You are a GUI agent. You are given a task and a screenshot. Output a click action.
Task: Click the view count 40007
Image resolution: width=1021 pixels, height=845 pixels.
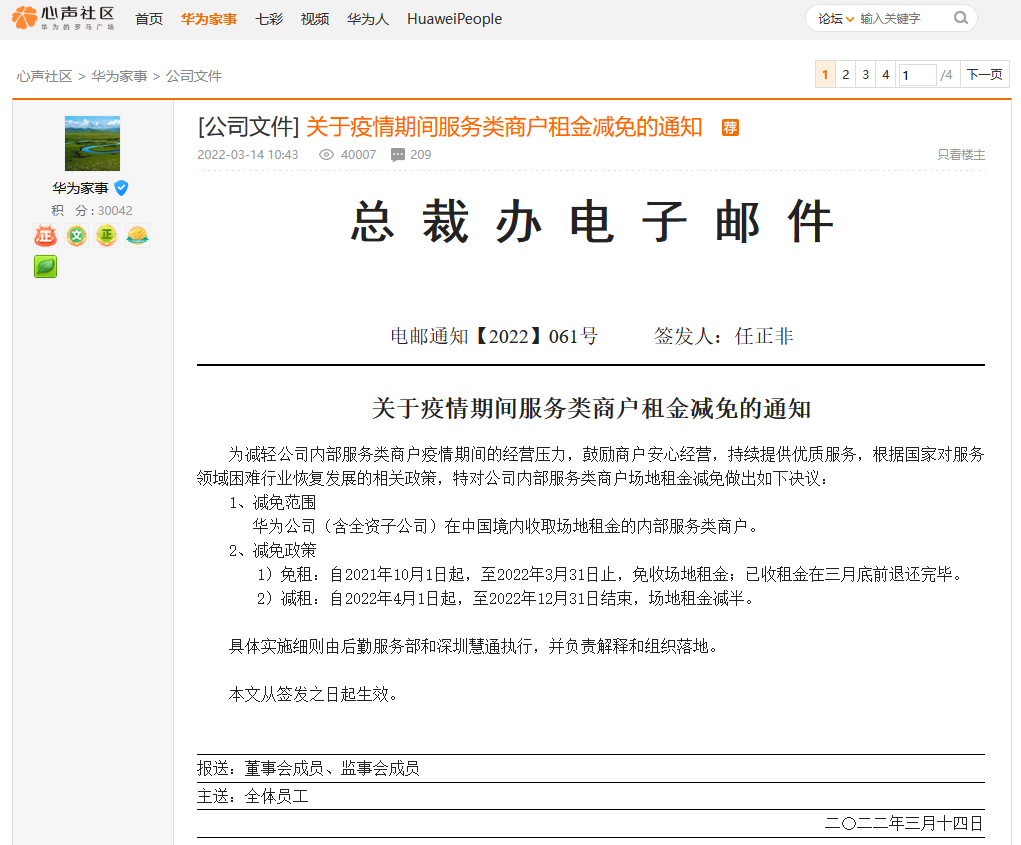358,155
